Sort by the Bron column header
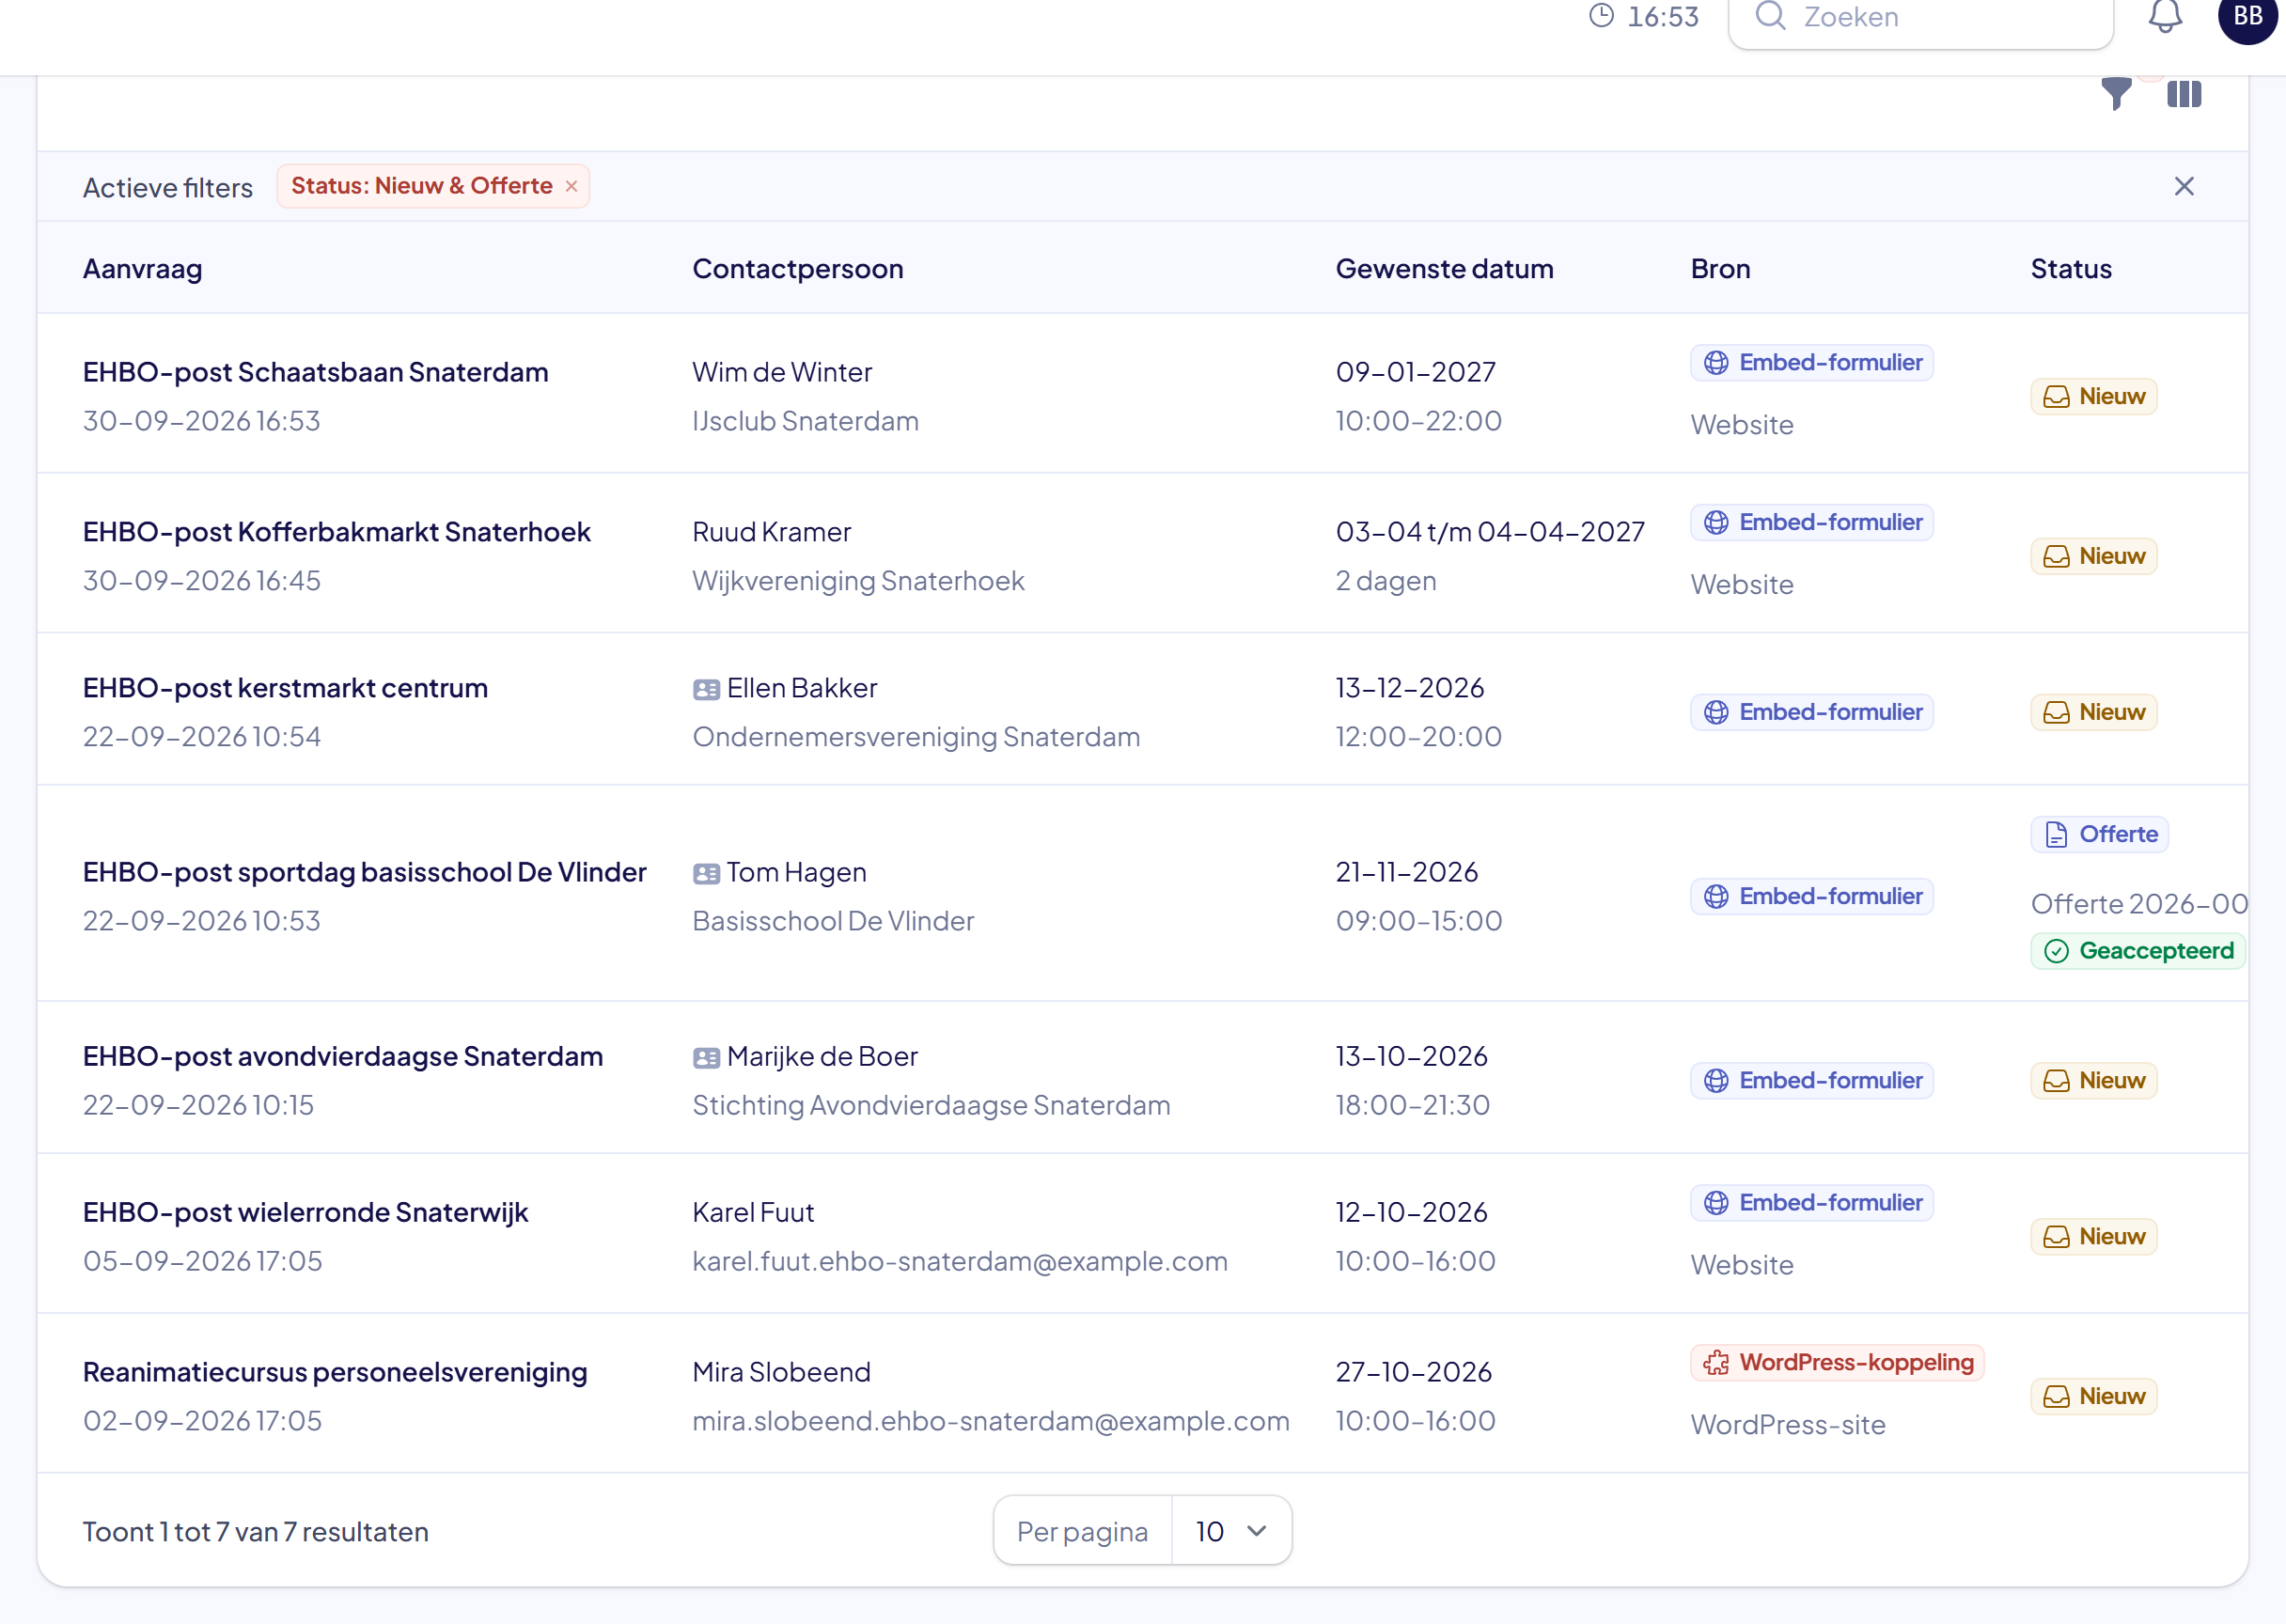 [1720, 269]
